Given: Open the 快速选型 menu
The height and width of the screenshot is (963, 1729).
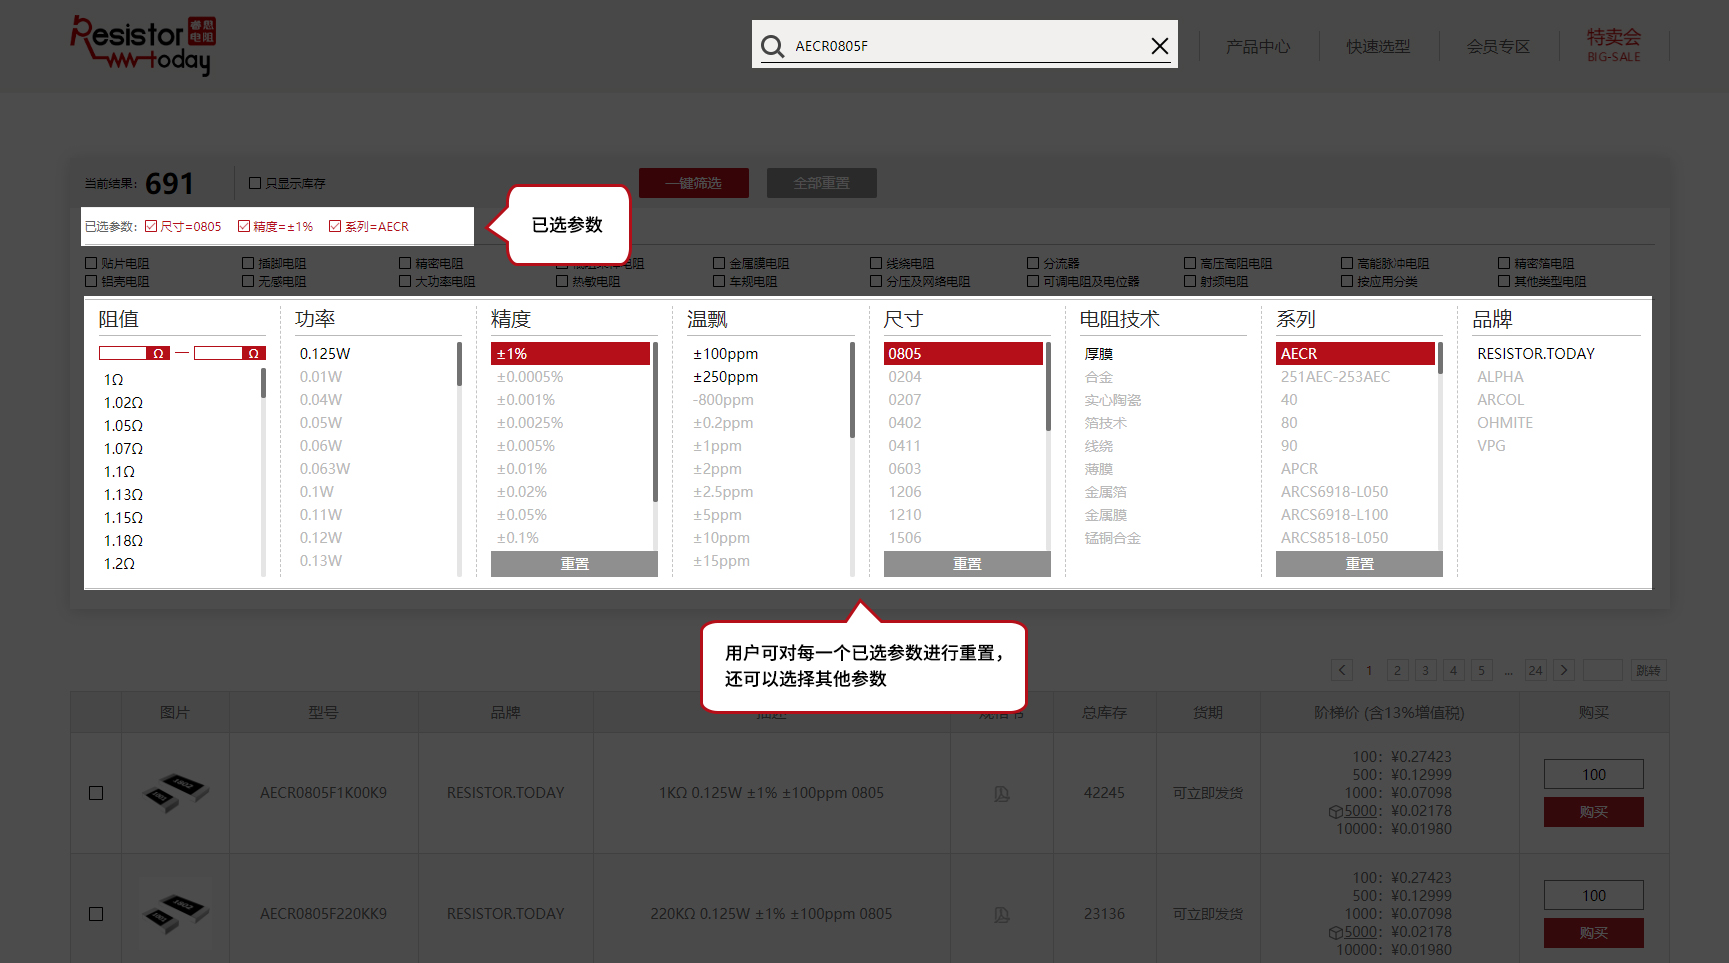Looking at the screenshot, I should [1378, 47].
